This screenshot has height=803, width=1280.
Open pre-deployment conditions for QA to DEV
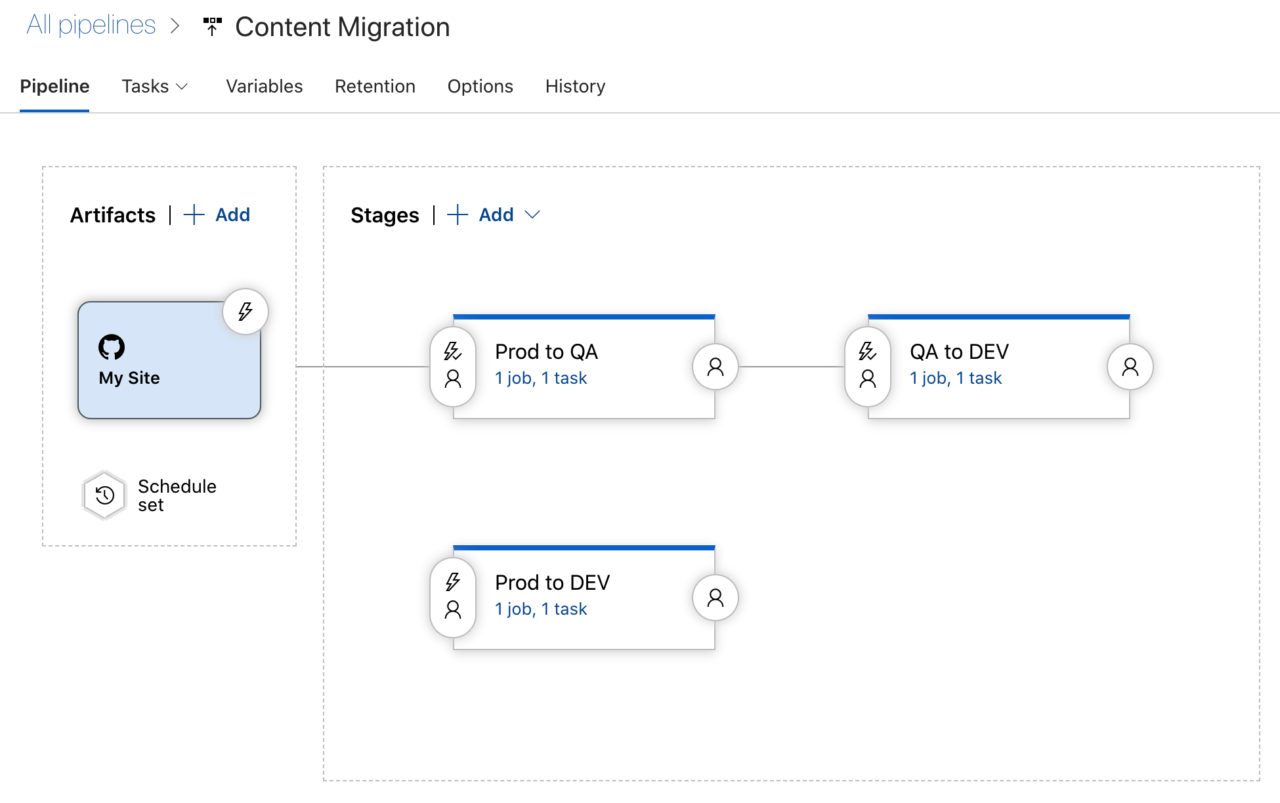(868, 366)
